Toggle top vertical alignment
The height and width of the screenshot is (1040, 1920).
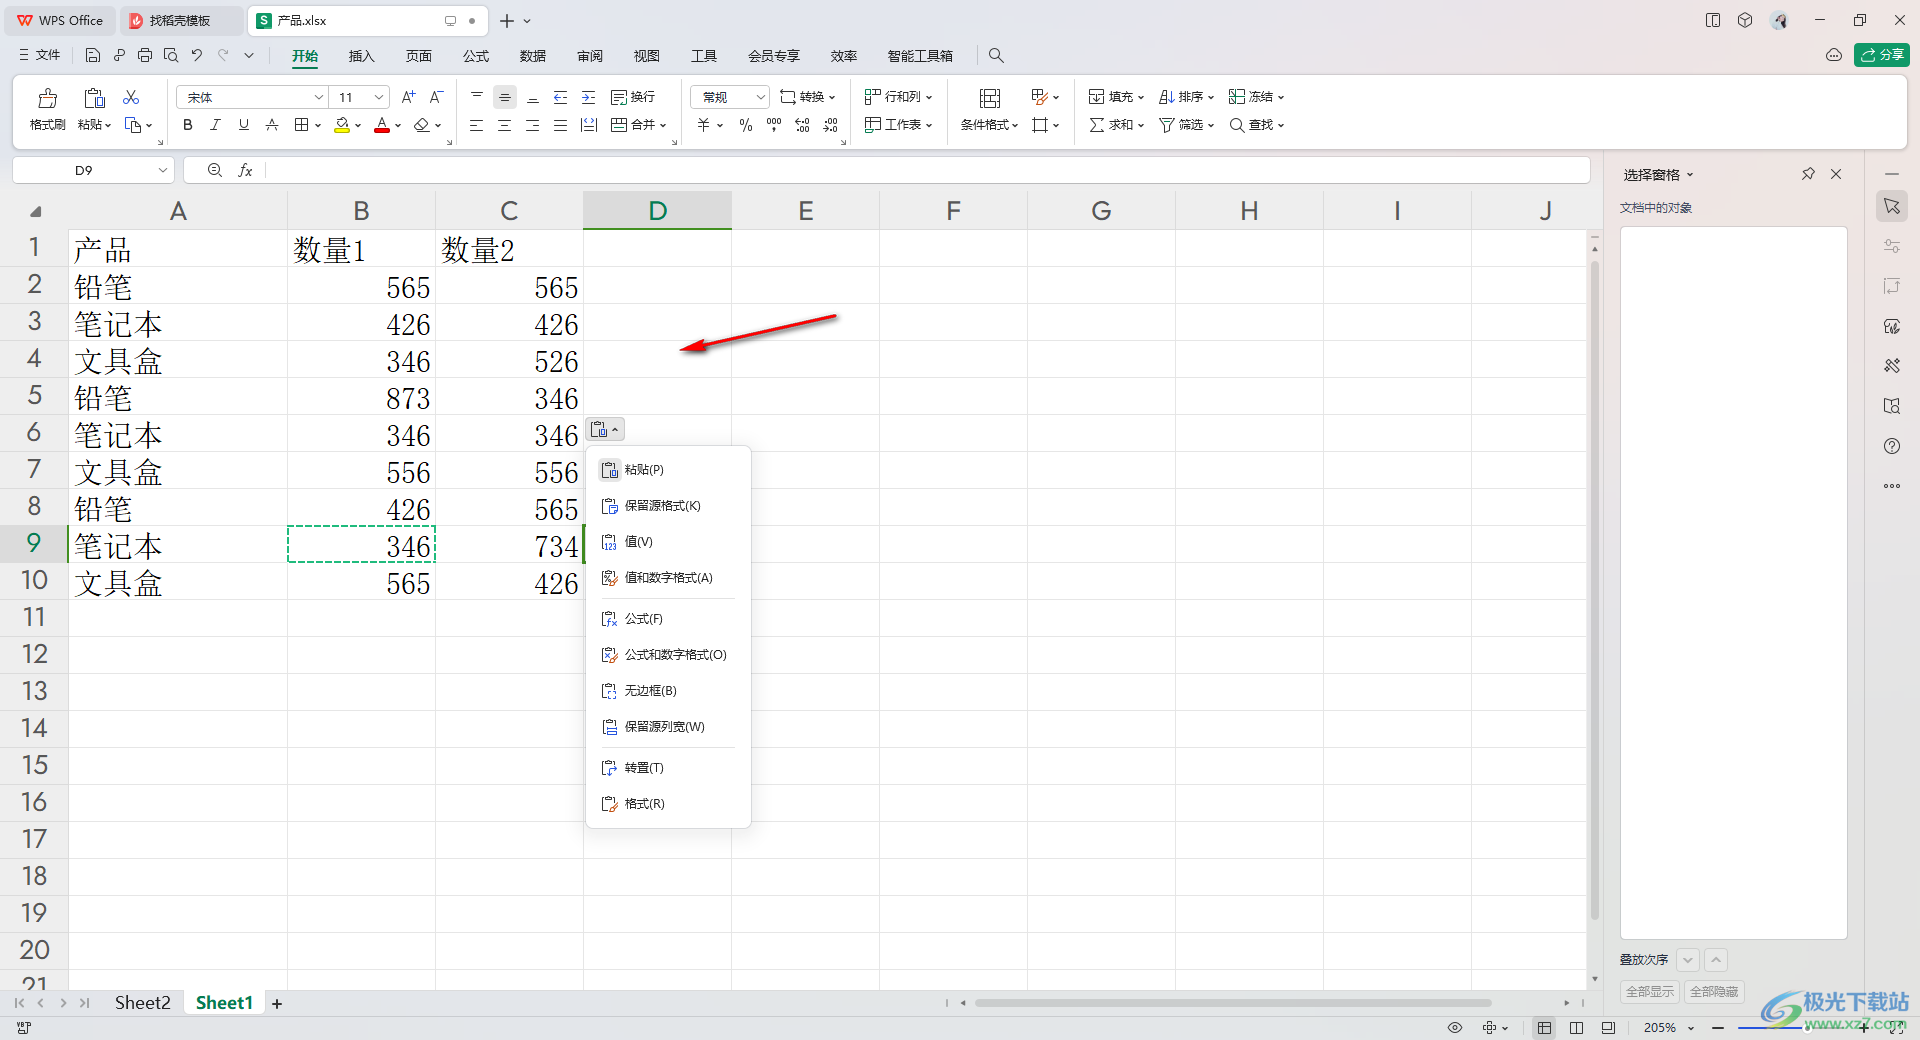(477, 97)
